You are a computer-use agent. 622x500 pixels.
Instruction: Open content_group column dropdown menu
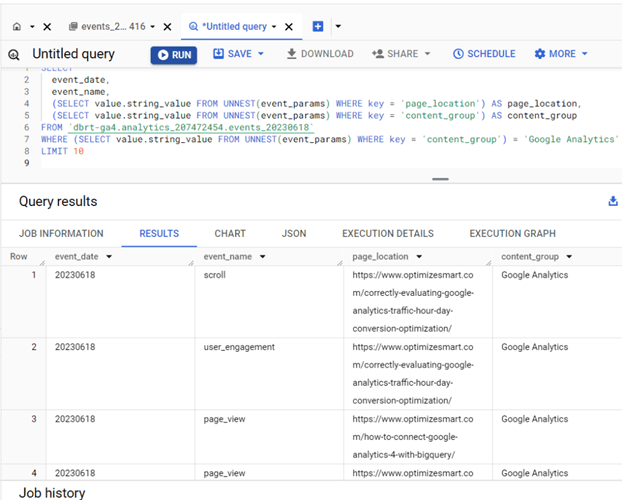pyautogui.click(x=569, y=257)
